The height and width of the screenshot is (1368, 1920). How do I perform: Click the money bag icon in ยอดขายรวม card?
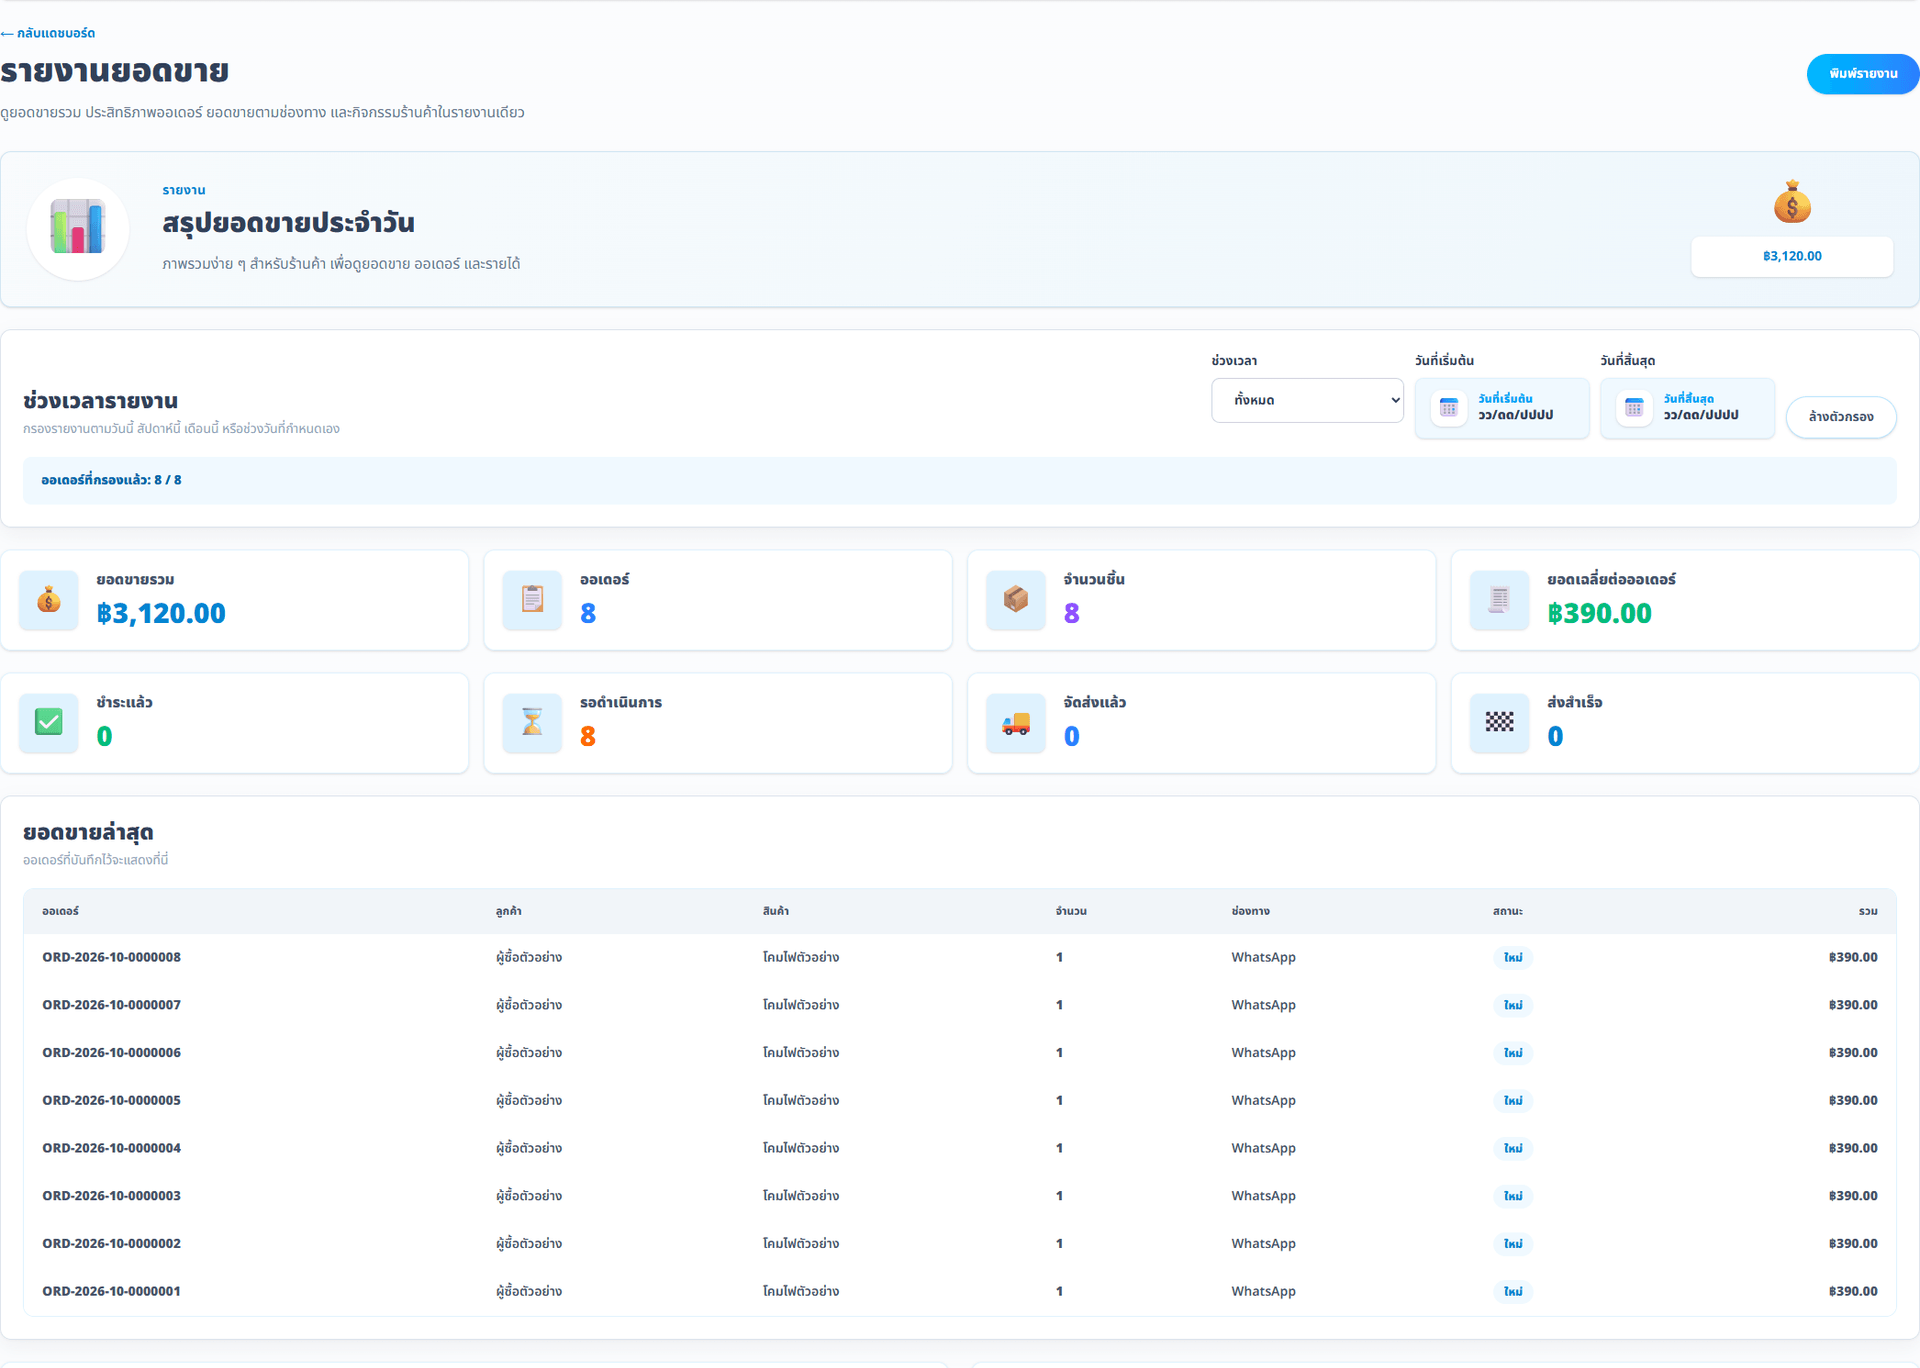[49, 600]
